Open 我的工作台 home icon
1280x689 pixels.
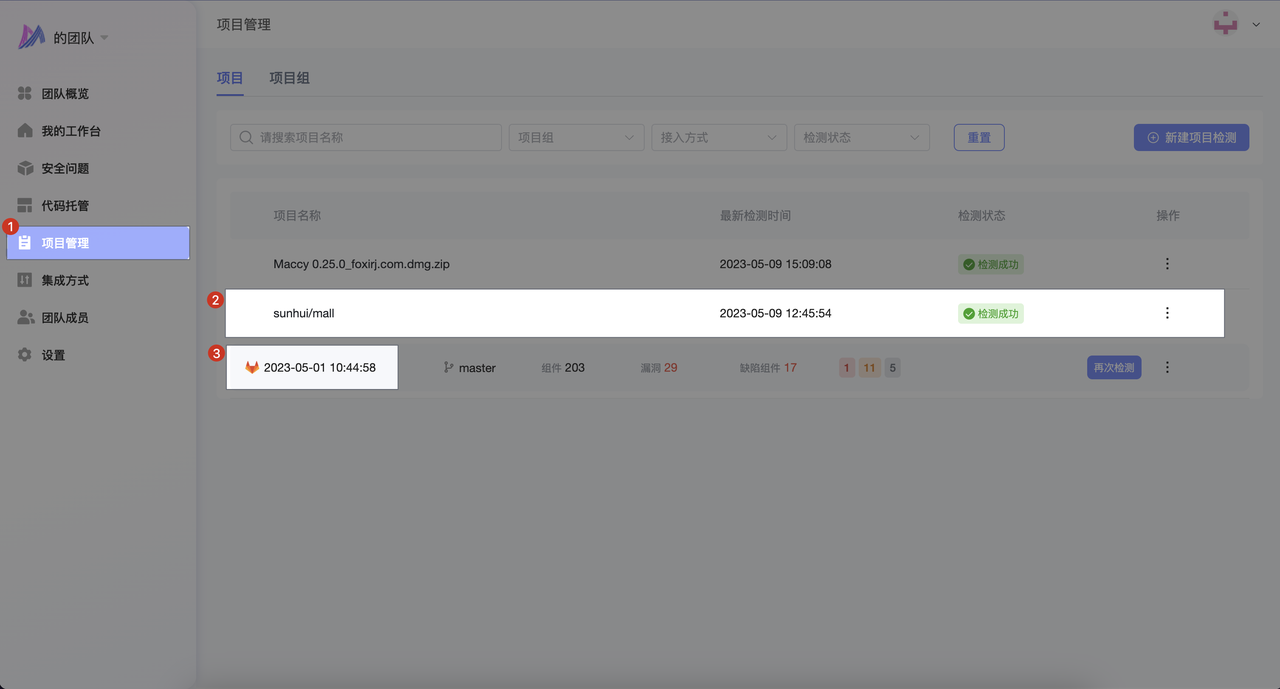[25, 131]
